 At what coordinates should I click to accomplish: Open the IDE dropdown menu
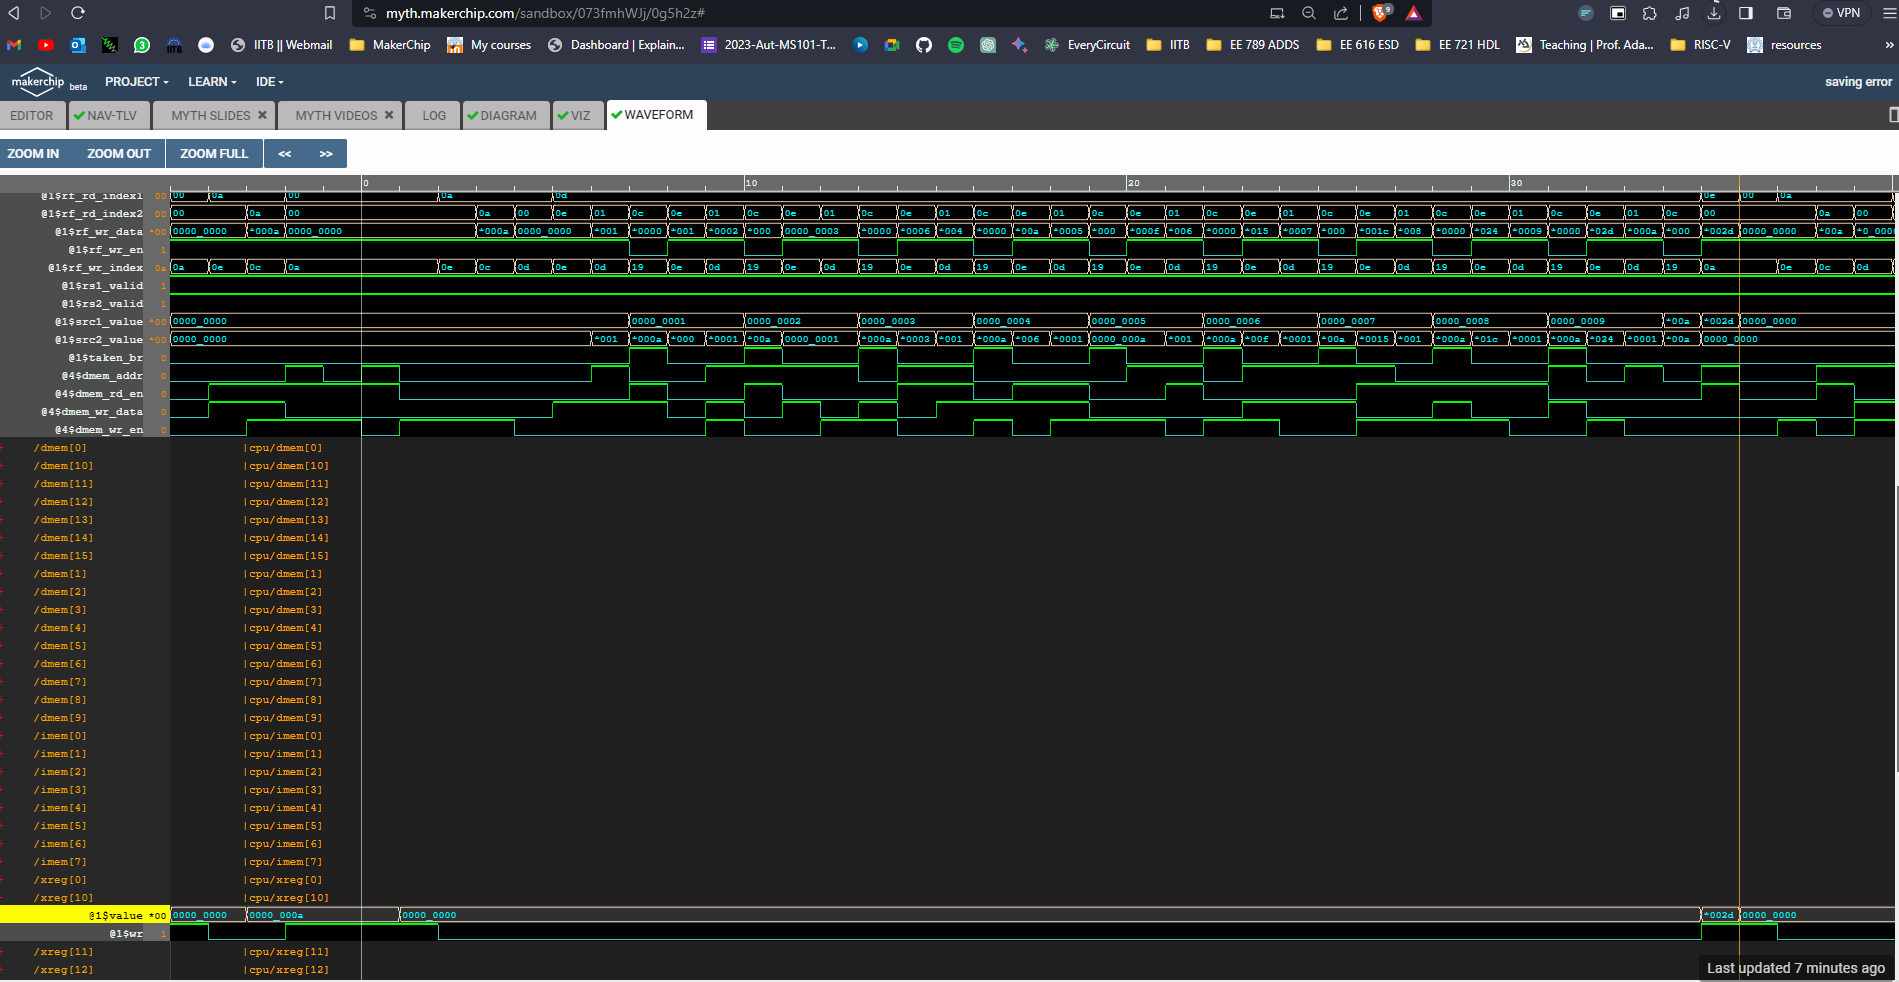[270, 82]
